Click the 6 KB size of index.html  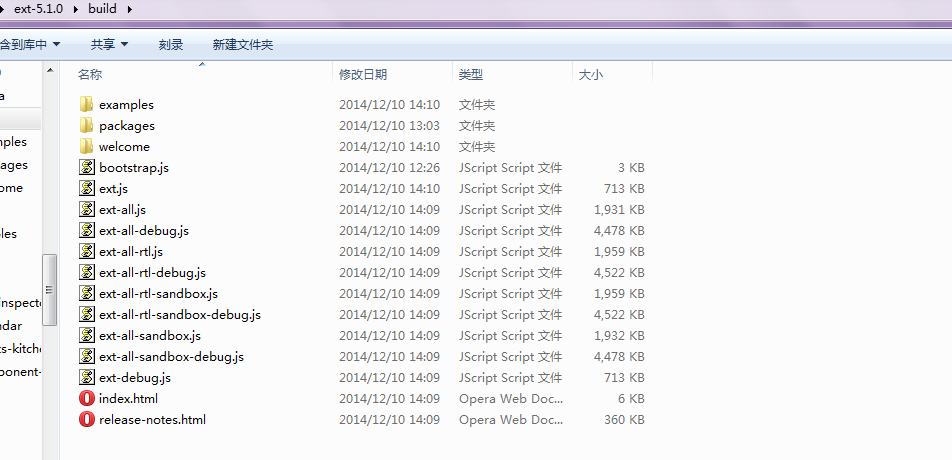[x=631, y=399]
